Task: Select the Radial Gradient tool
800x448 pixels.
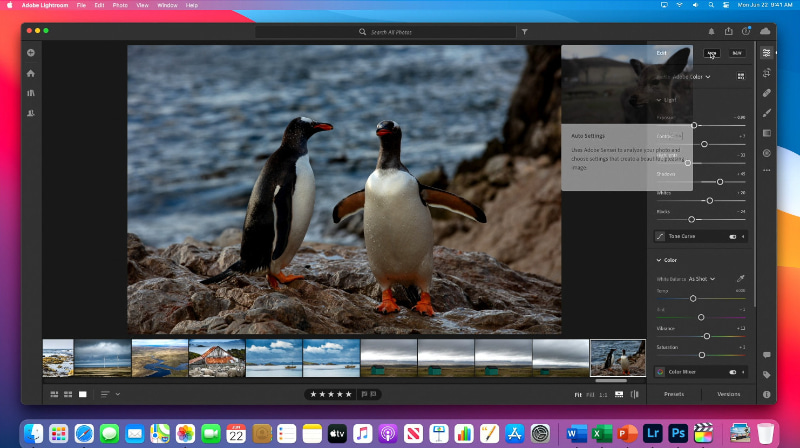Action: click(766, 153)
